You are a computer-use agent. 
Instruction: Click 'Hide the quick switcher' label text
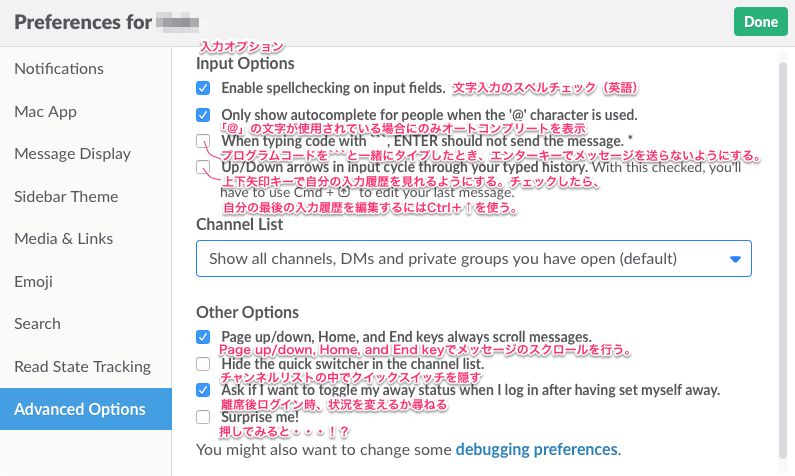[x=353, y=363]
